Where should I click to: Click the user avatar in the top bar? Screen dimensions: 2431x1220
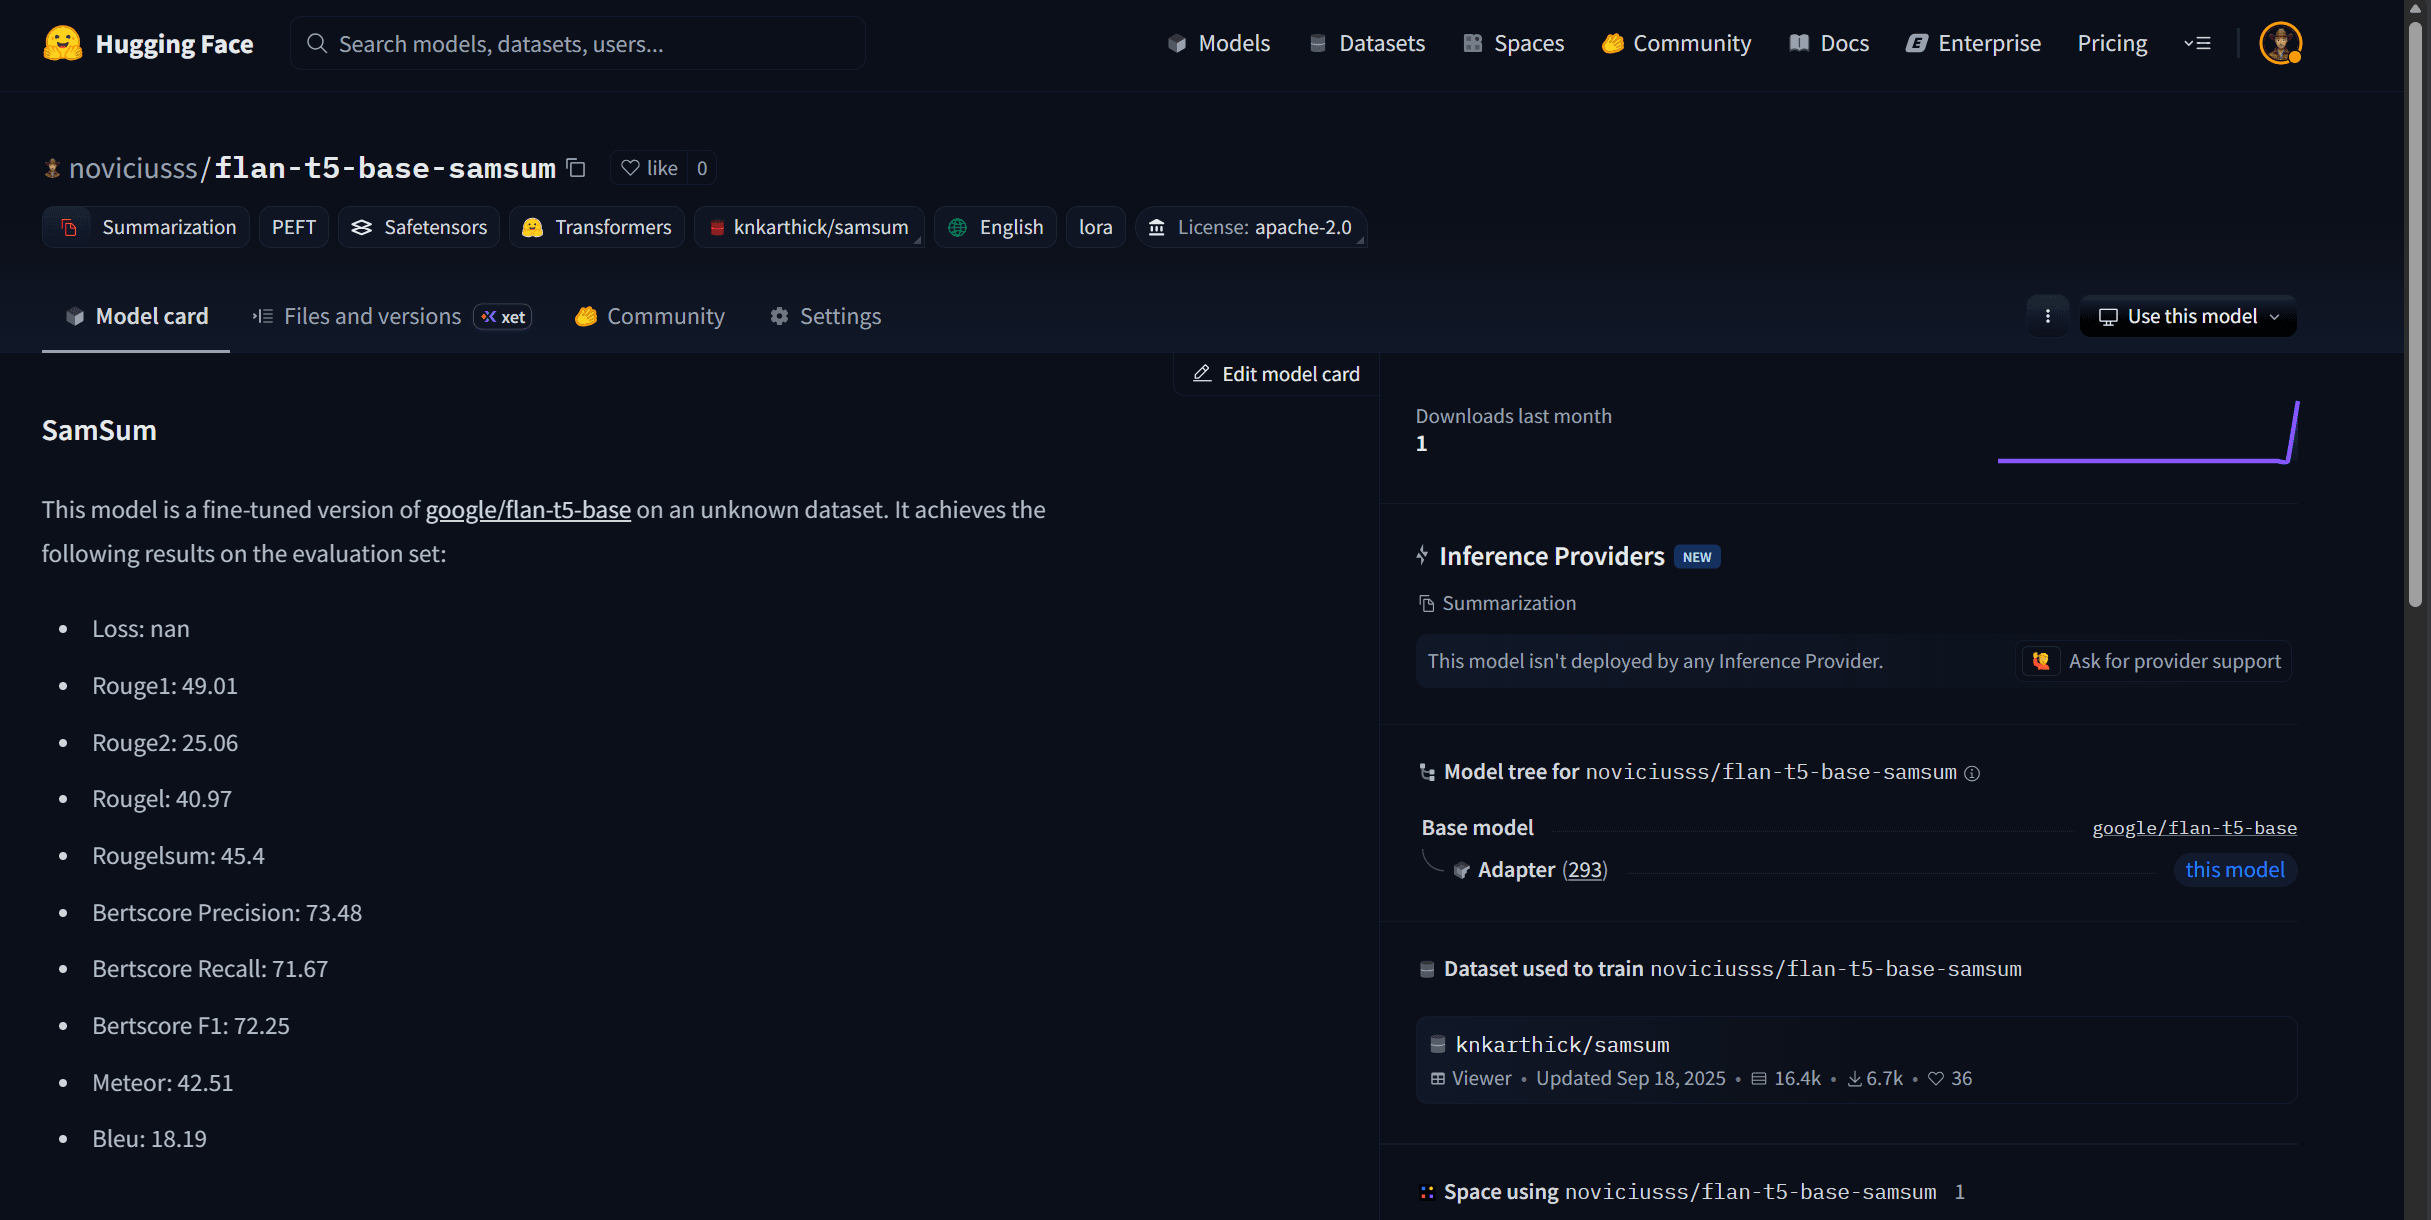2280,43
